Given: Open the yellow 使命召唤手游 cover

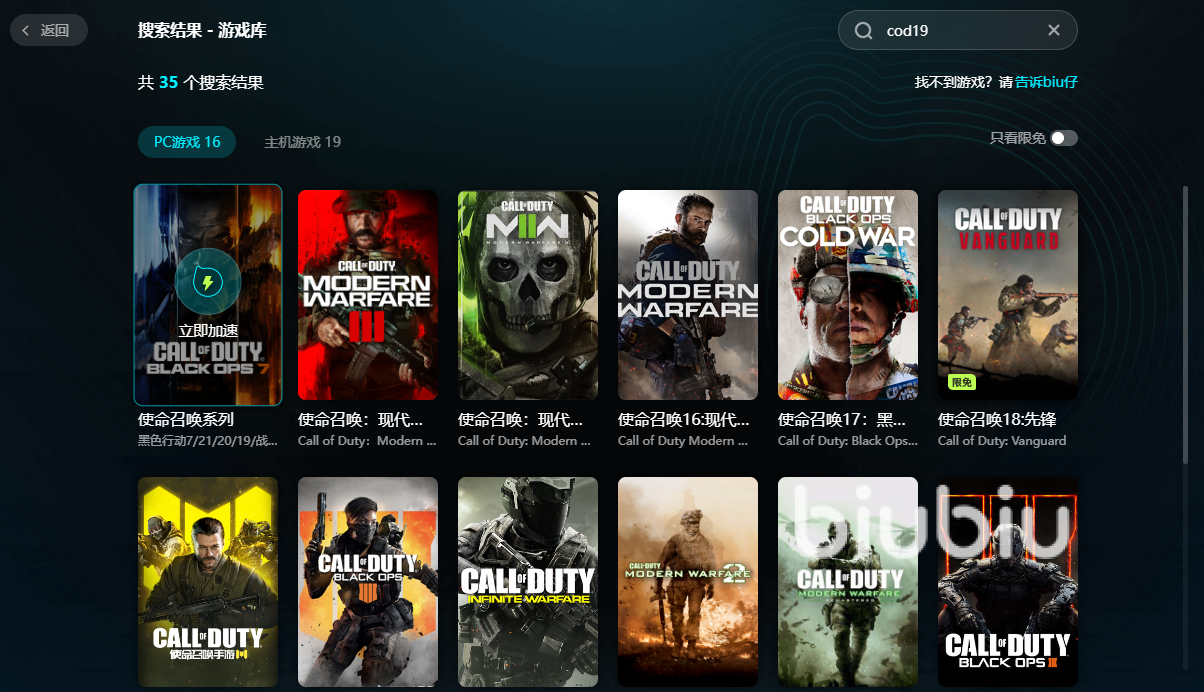Looking at the screenshot, I should 208,582.
